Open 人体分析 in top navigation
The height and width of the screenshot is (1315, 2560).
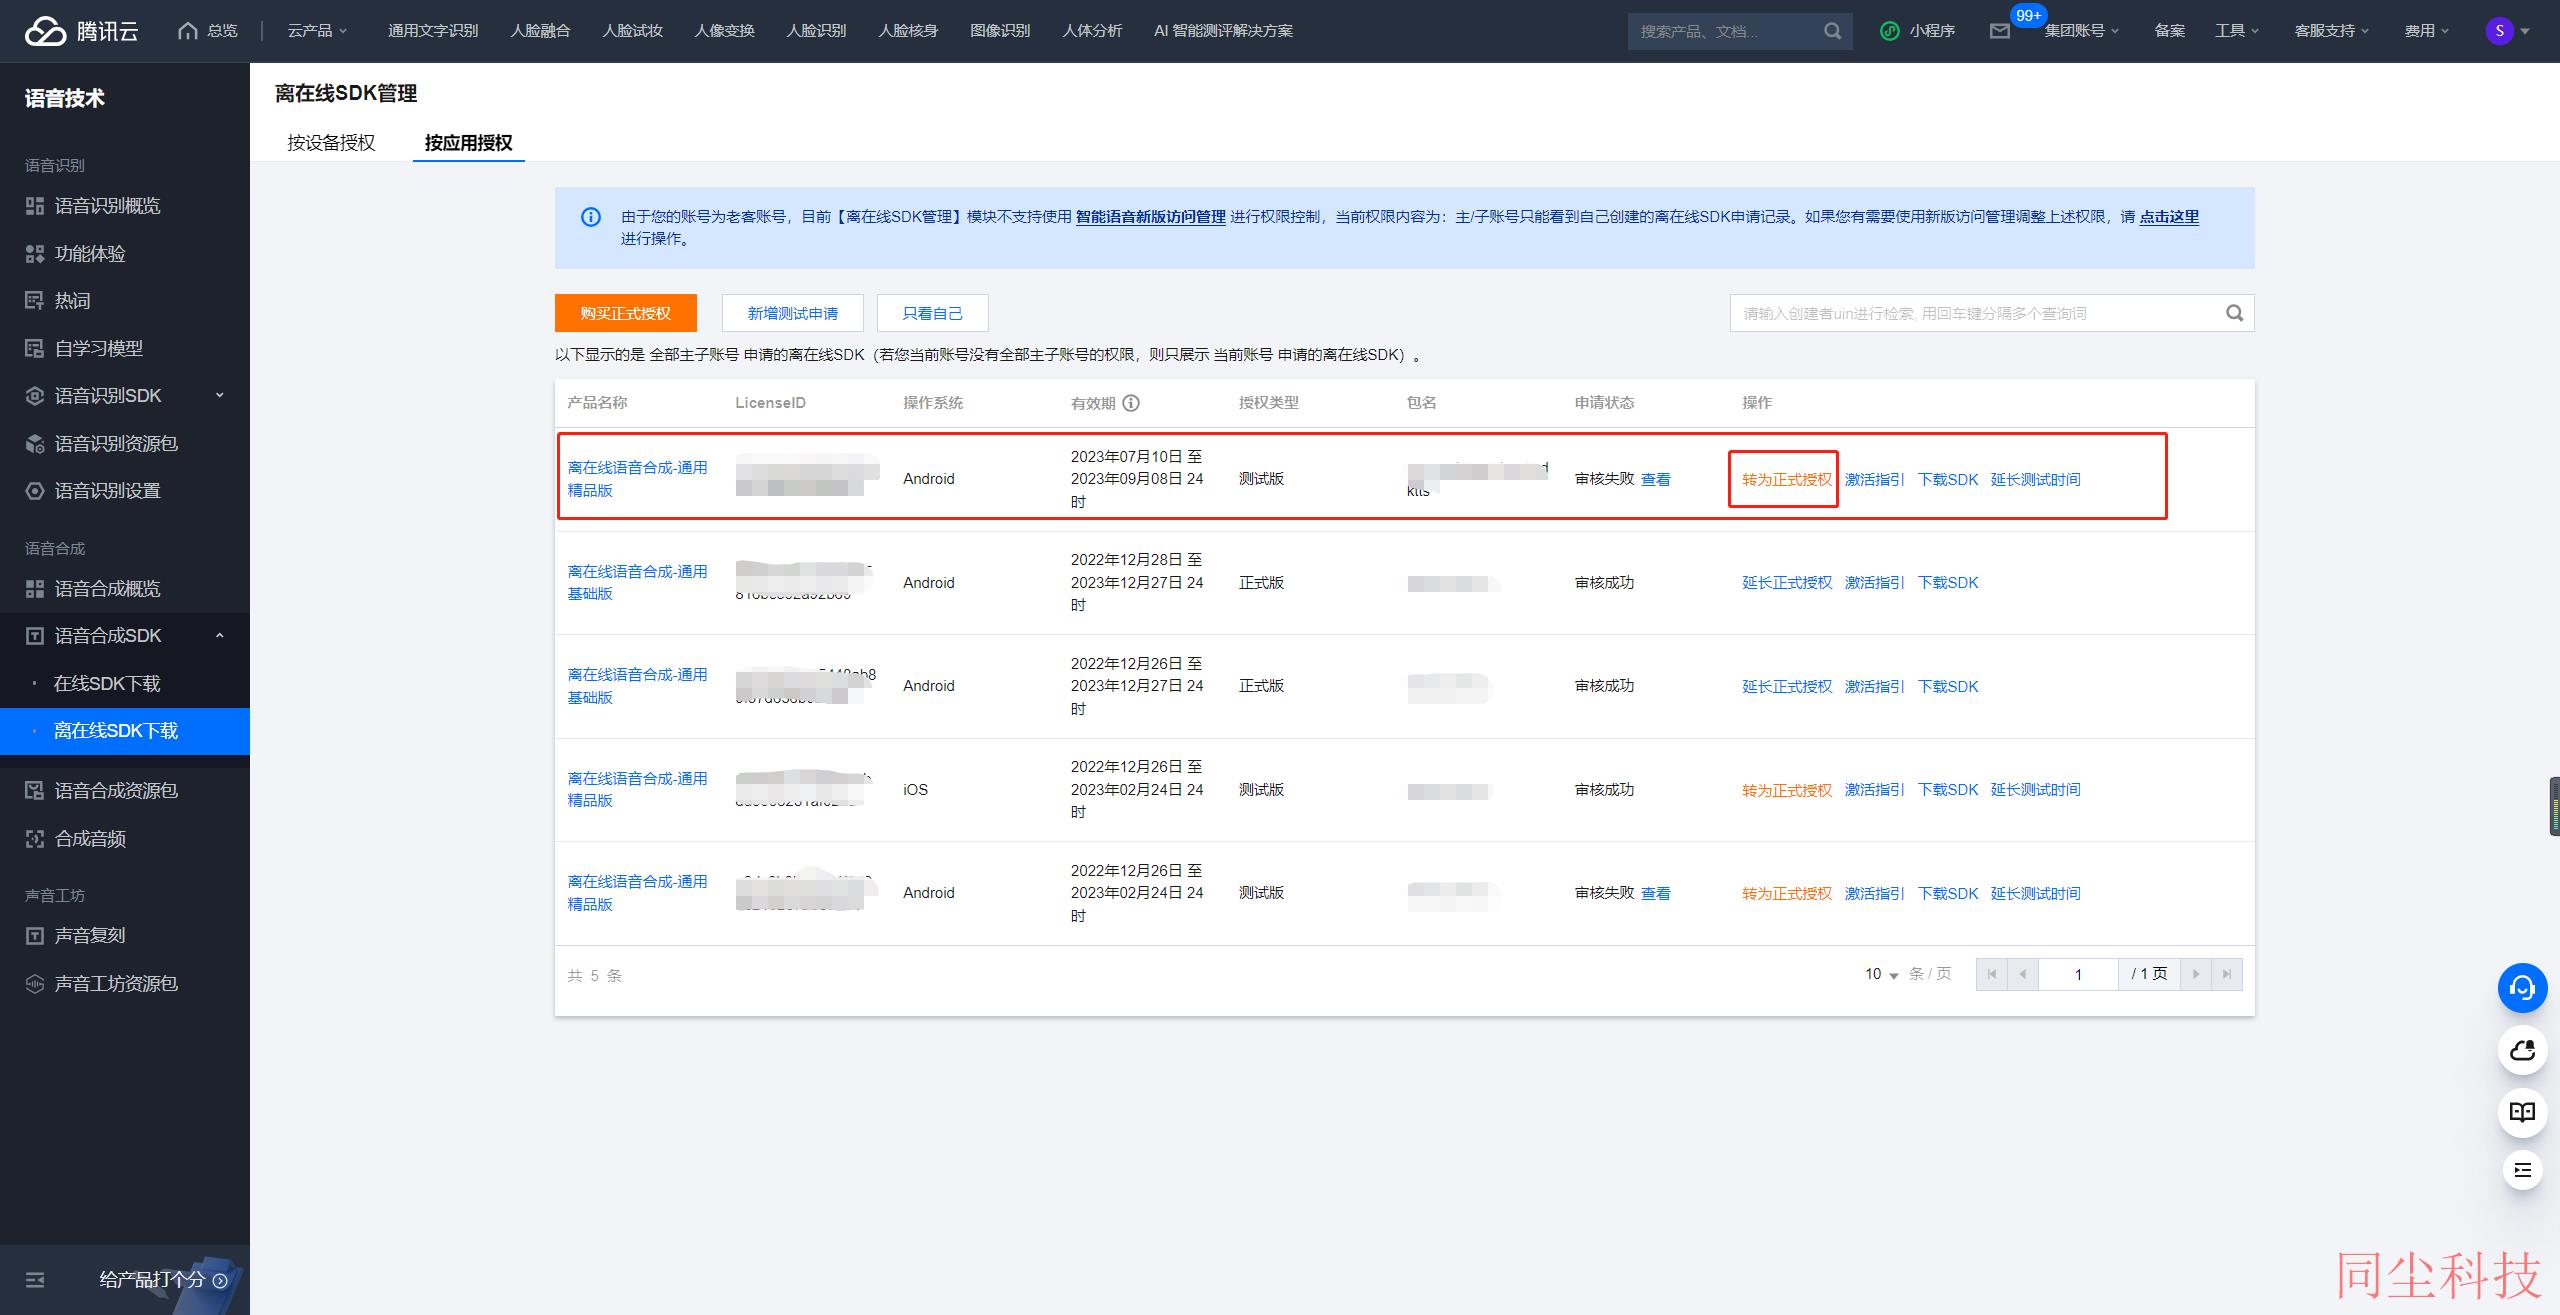[1092, 31]
